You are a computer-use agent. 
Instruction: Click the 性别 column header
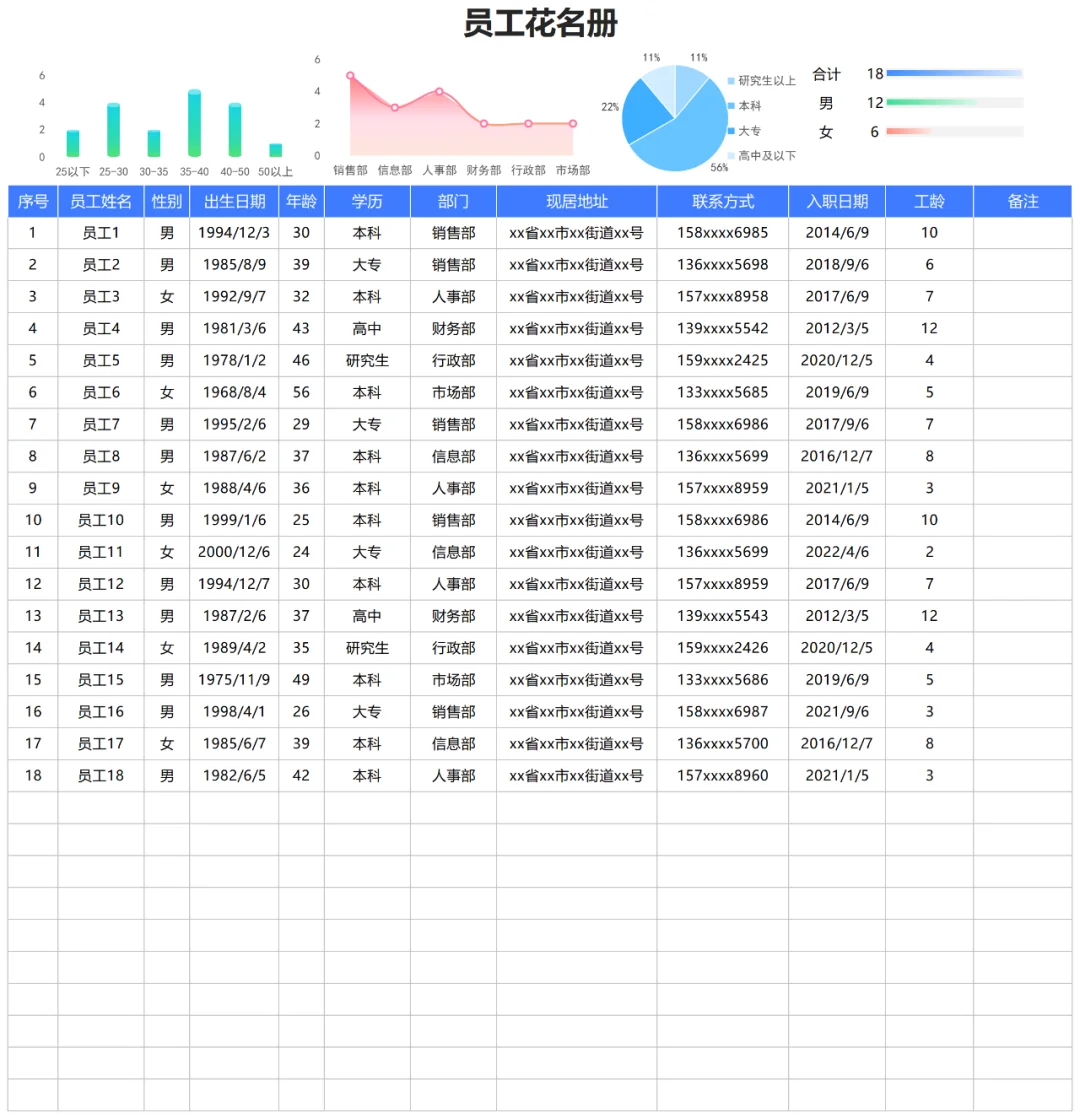[x=167, y=202]
